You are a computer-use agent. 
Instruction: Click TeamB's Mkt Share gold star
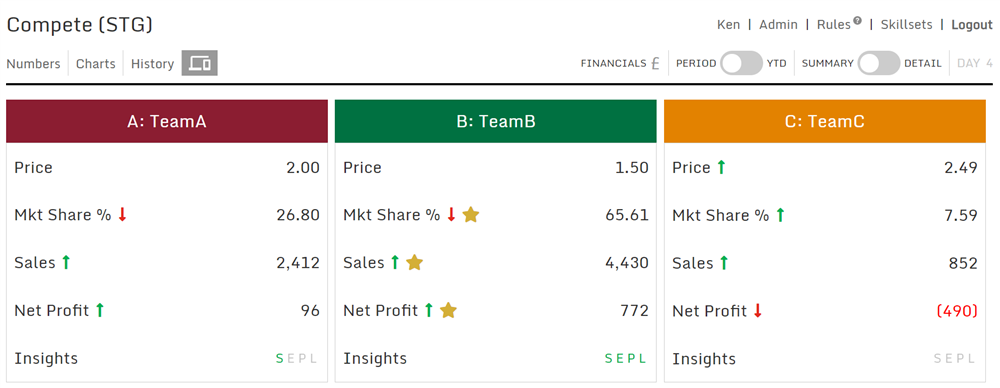(471, 215)
